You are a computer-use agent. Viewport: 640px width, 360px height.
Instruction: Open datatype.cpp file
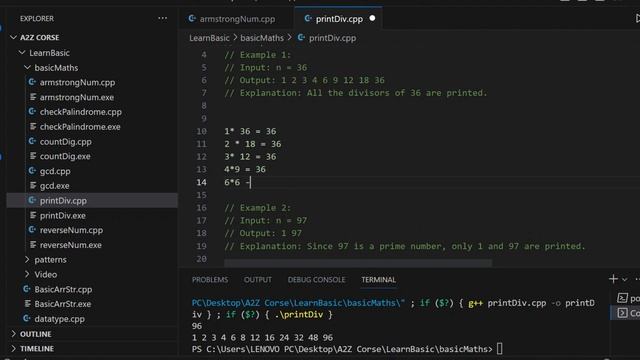[x=59, y=319]
